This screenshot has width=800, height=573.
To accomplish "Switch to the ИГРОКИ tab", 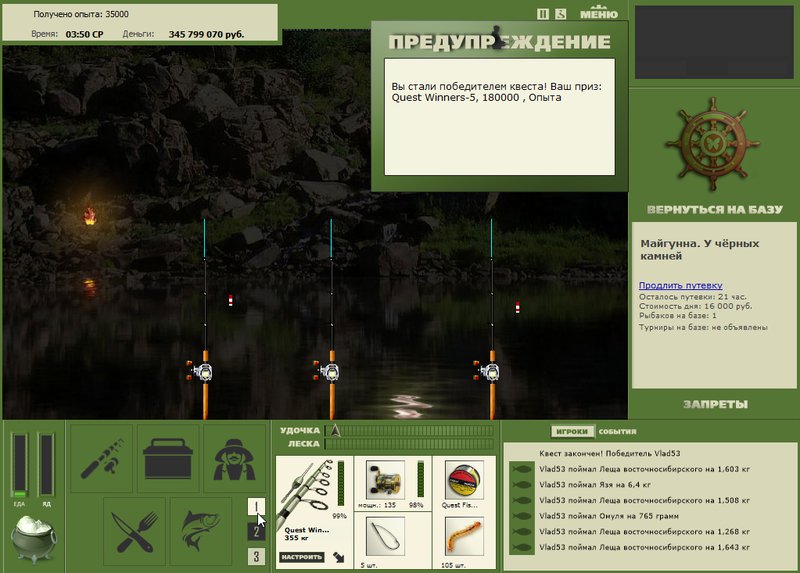I will point(572,432).
